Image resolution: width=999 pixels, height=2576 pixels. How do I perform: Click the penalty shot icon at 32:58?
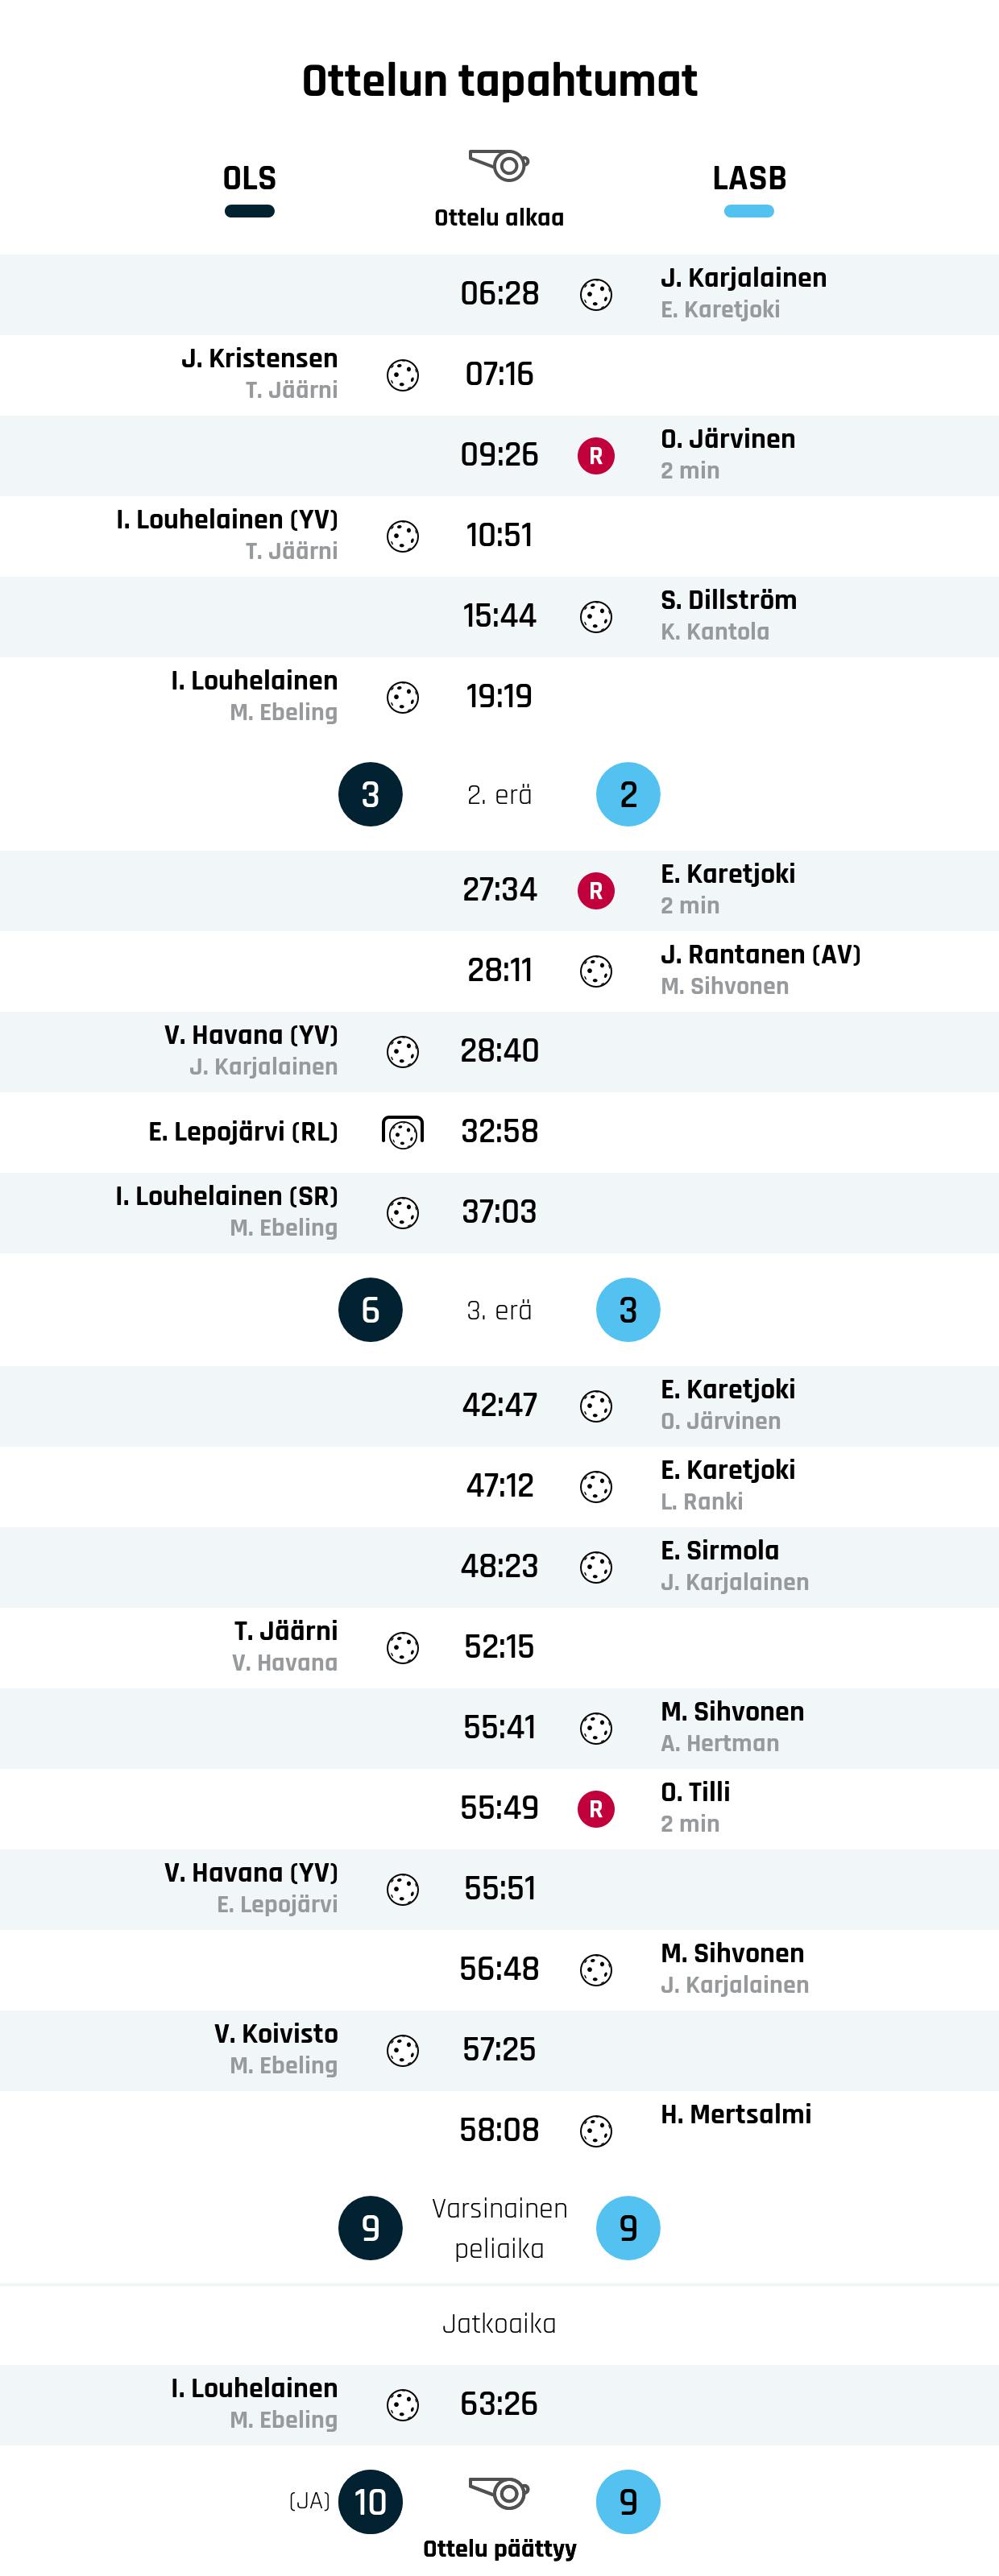(x=403, y=1132)
